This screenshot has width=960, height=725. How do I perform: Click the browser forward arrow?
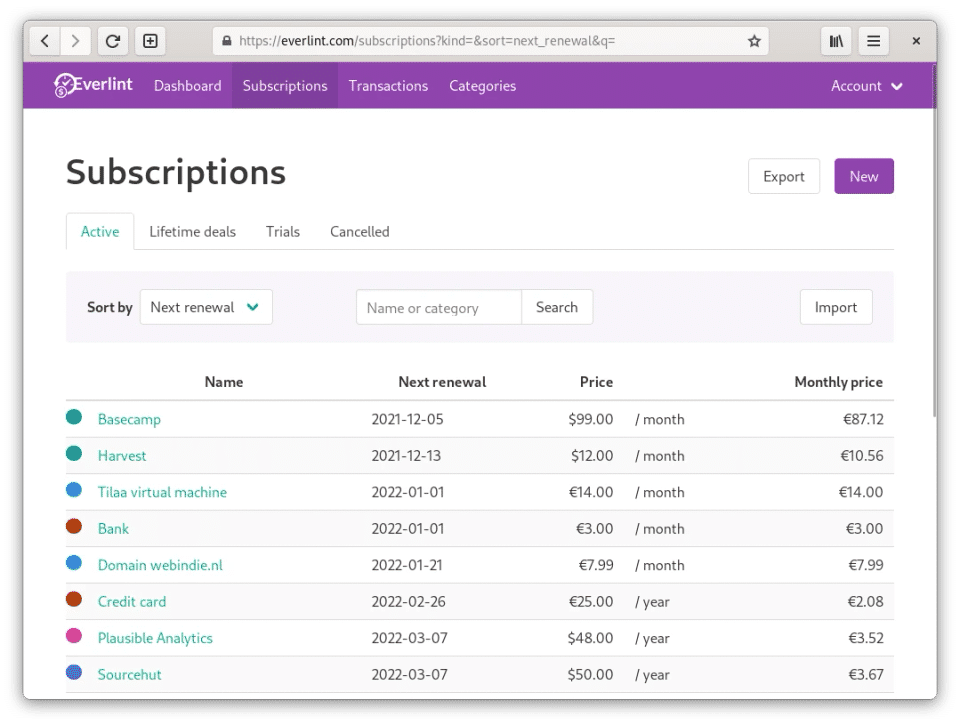tap(75, 41)
